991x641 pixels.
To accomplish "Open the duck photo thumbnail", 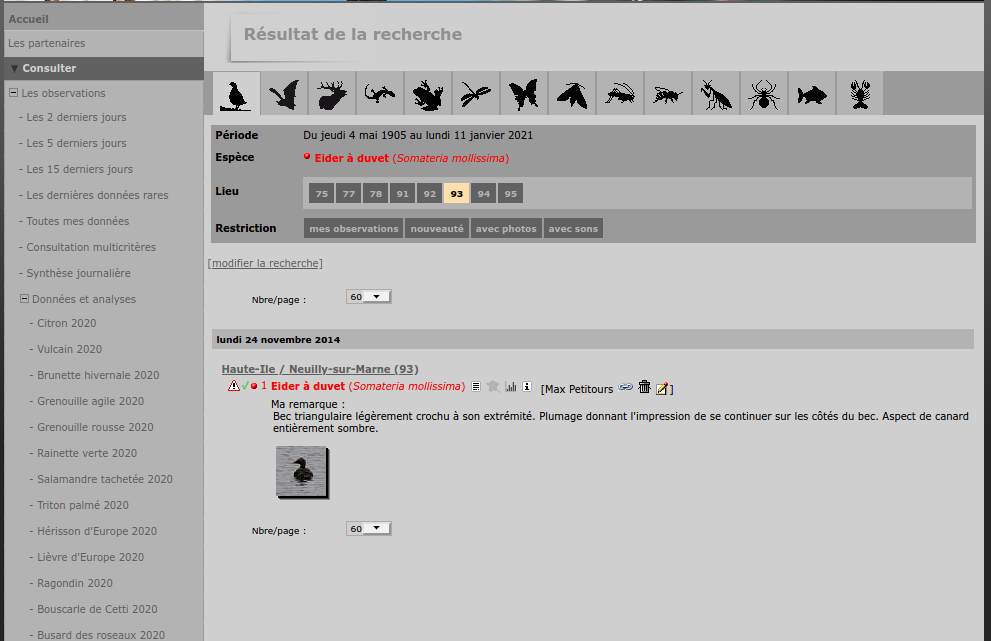I will click(x=301, y=470).
